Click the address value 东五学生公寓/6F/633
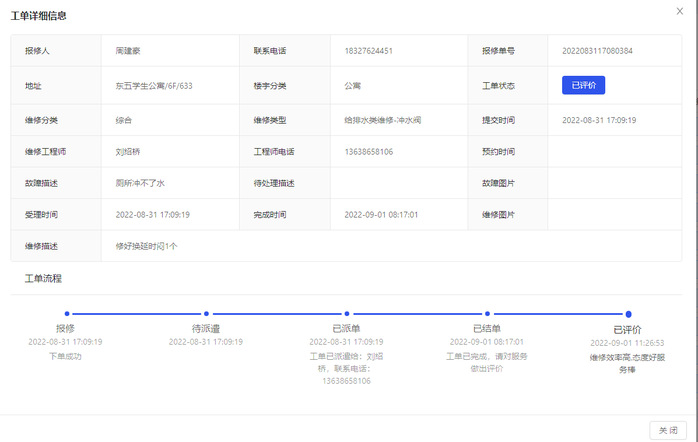The width and height of the screenshot is (698, 442). (x=154, y=86)
